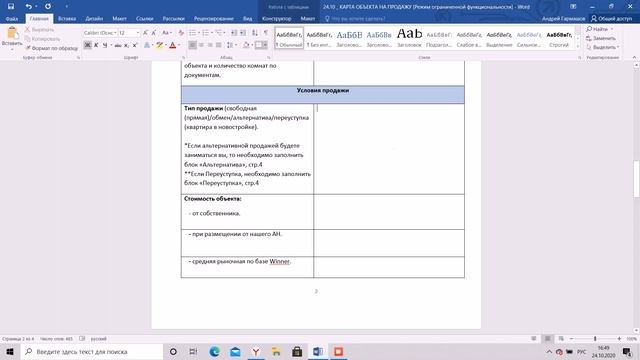This screenshot has height=360, width=640.
Task: Click the Undo arrow icon
Action: tap(28, 6)
